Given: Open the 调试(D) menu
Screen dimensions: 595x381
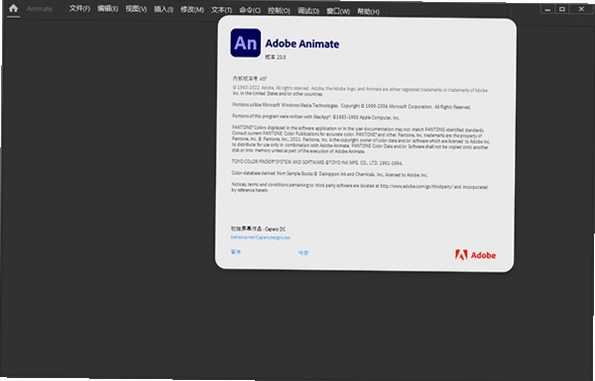Looking at the screenshot, I should (308, 11).
